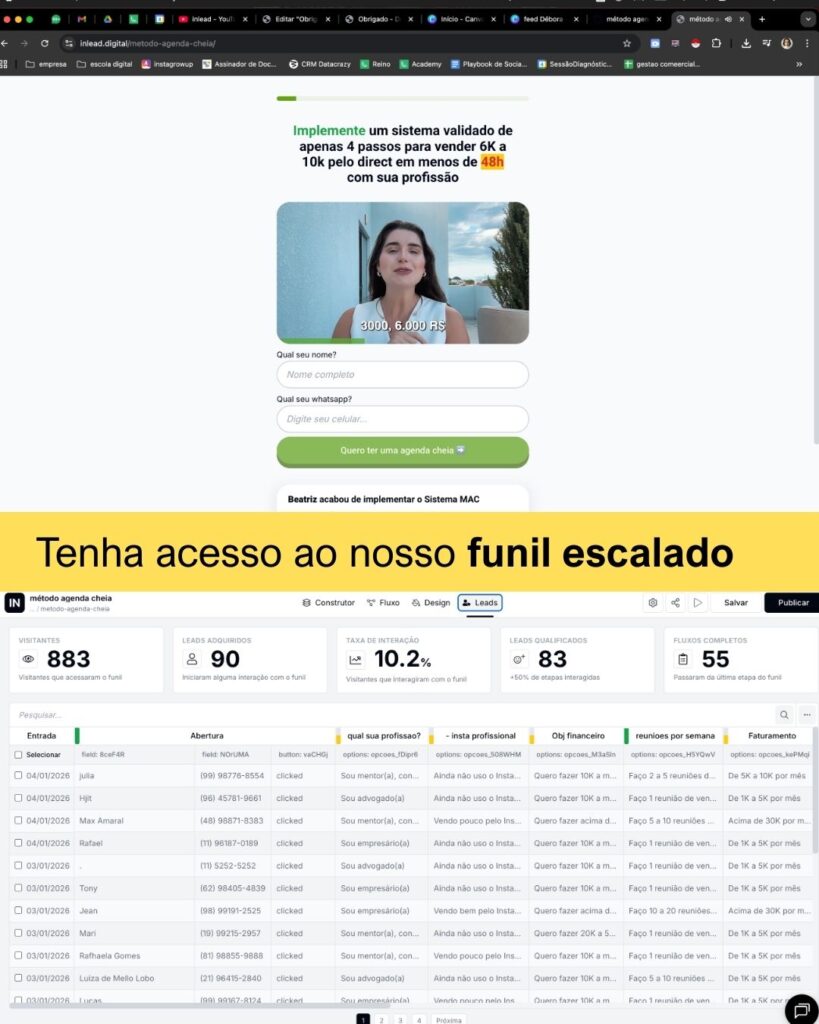Switch to the Fluxo tab
This screenshot has width=819, height=1024.
383,603
